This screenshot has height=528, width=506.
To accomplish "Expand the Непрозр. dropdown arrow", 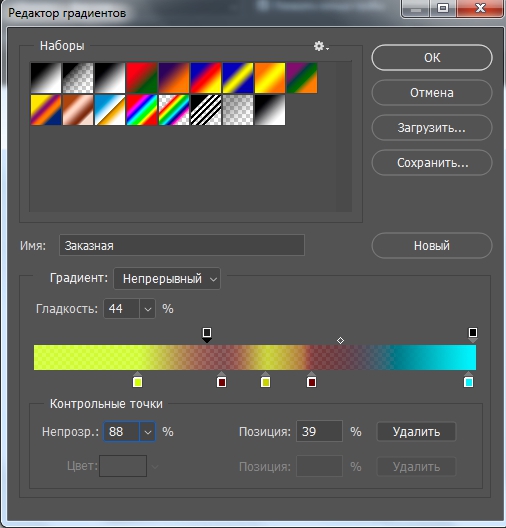I will coord(147,431).
